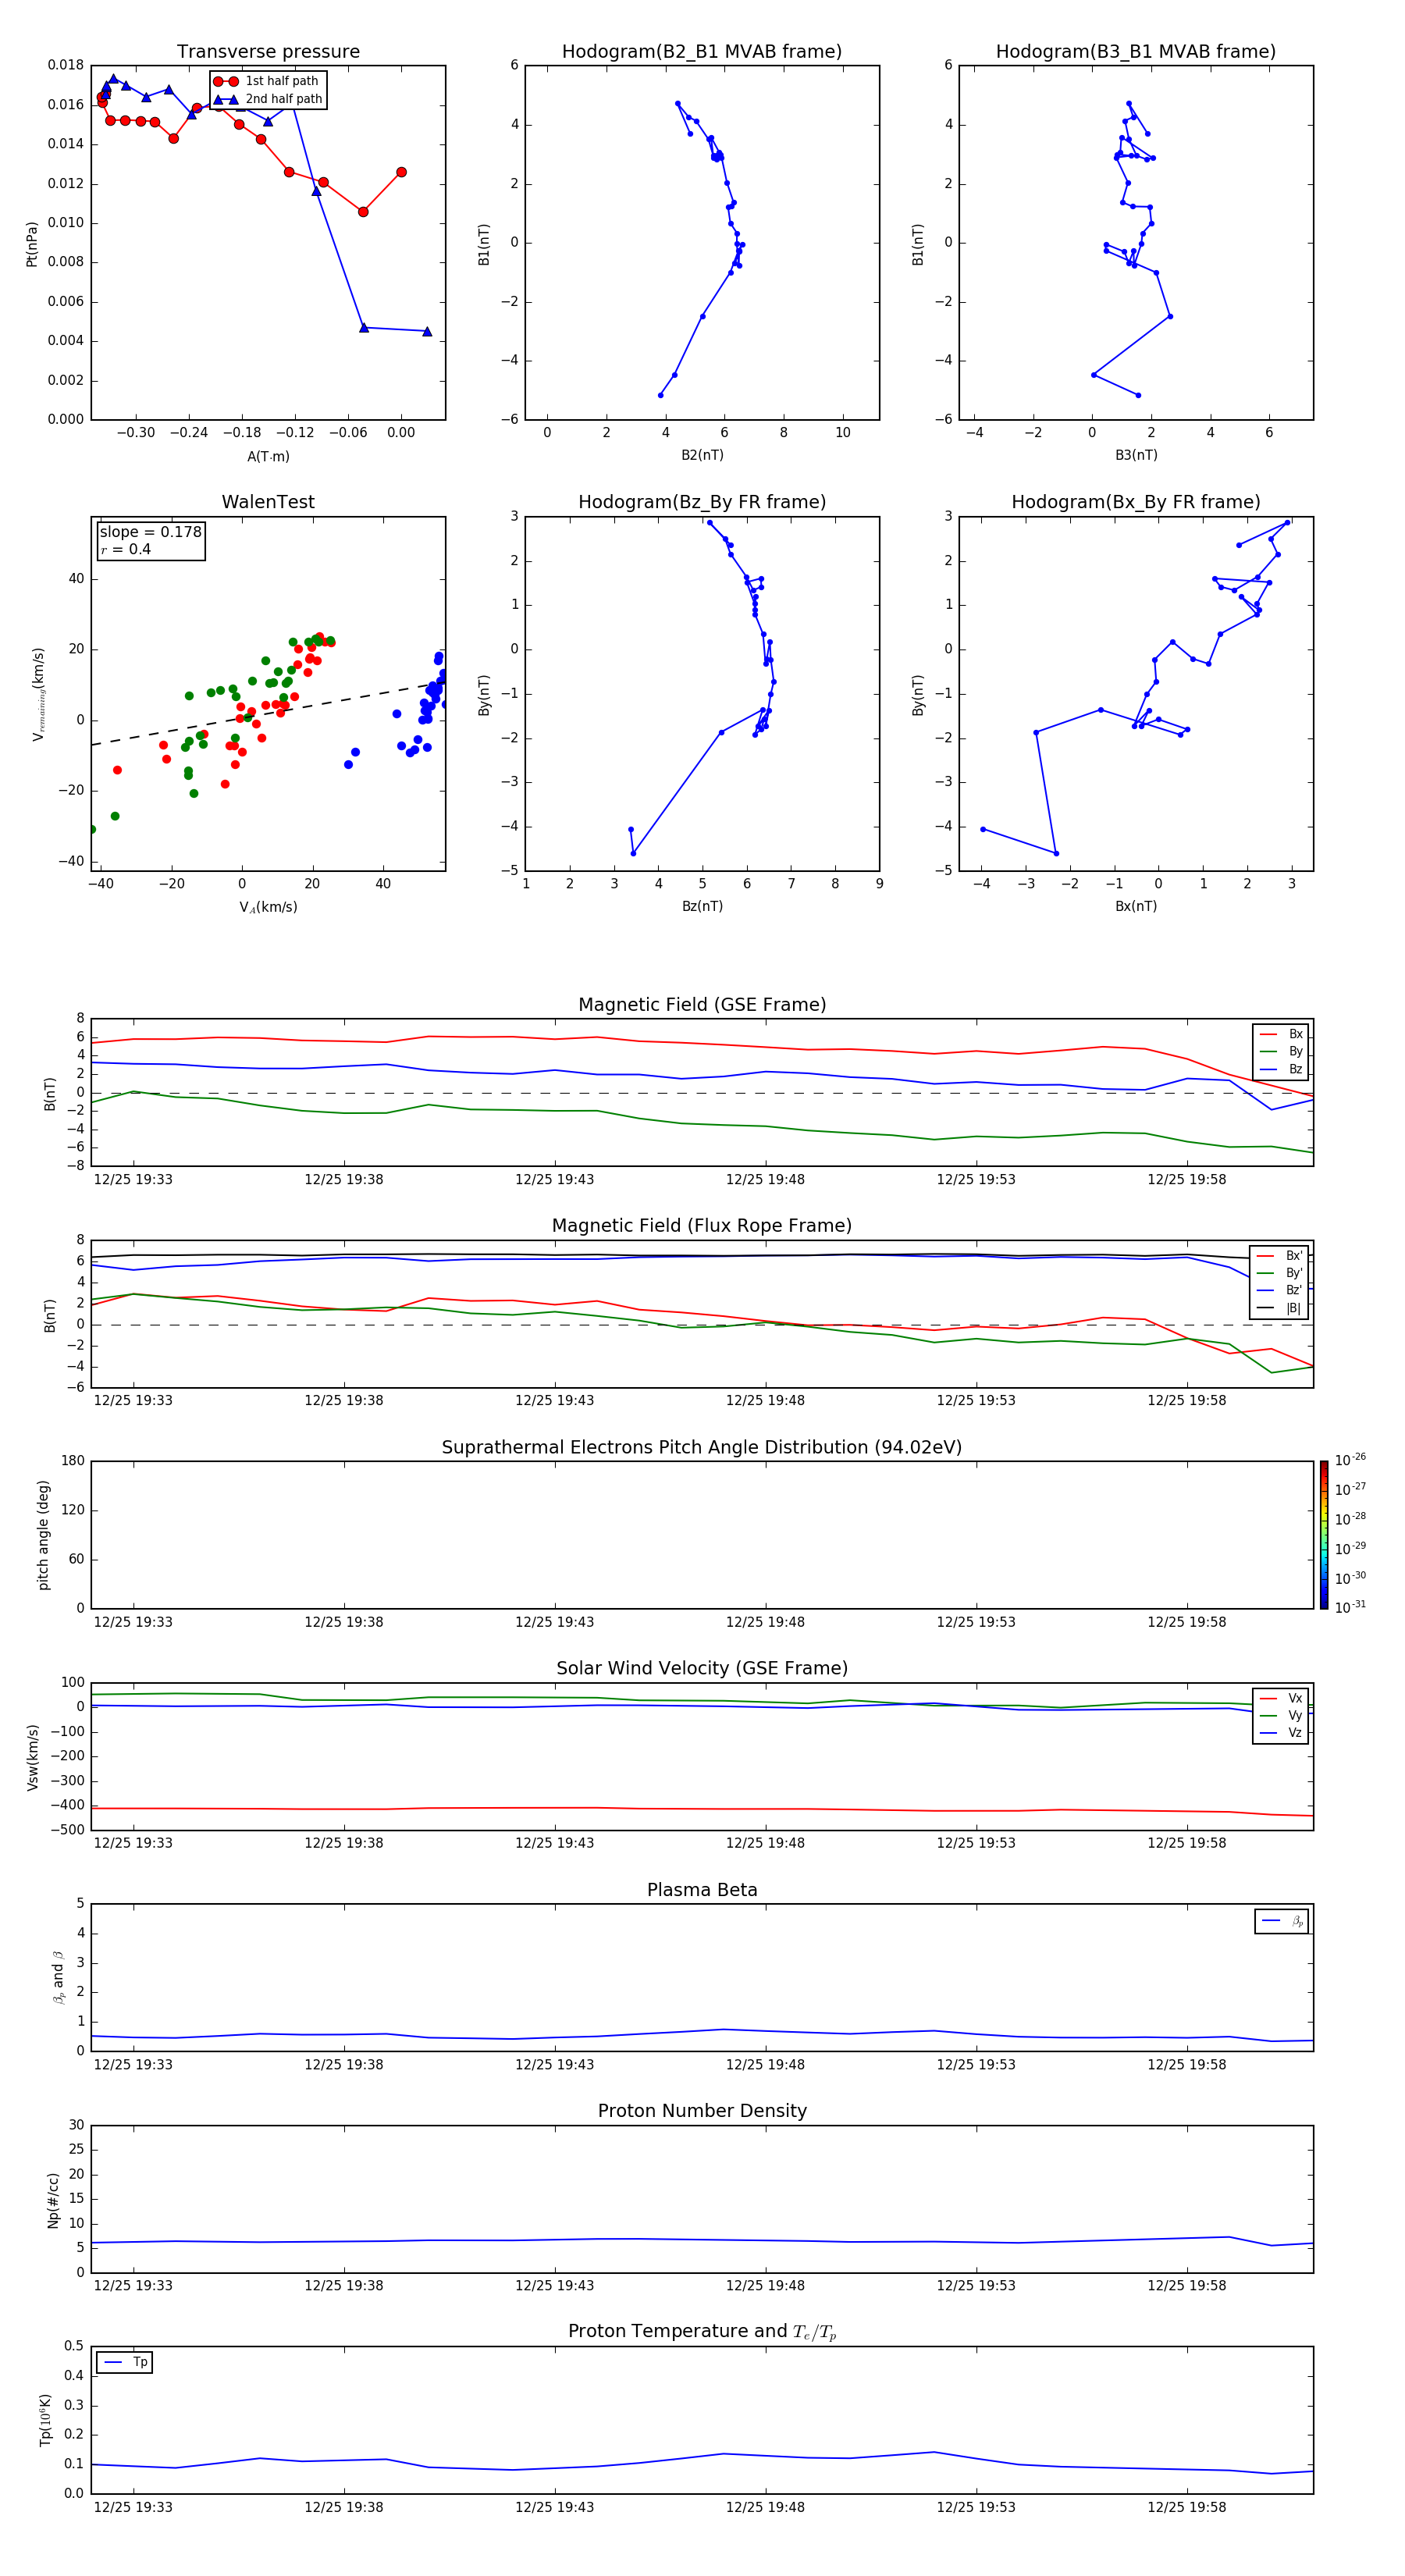This screenshot has width=1405, height=2576.
Task: Select the βp legend entry in Plasma Beta
Action: [1282, 1921]
